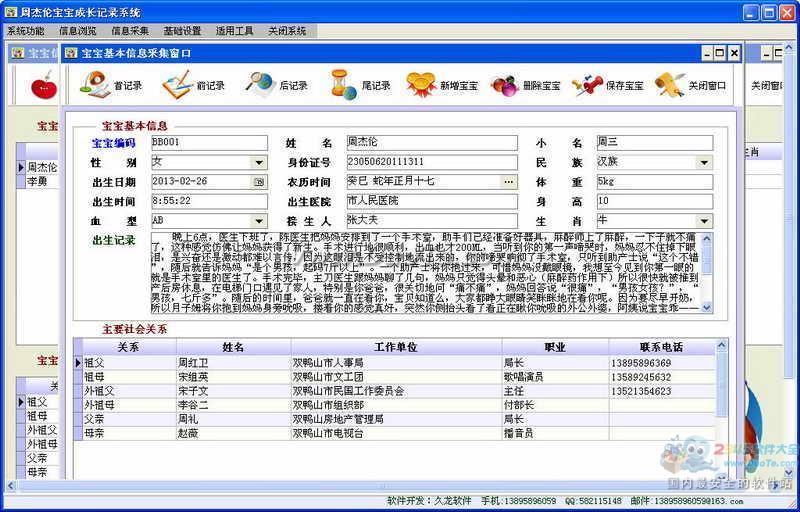Go to previous record (前记录)

pyautogui.click(x=193, y=85)
